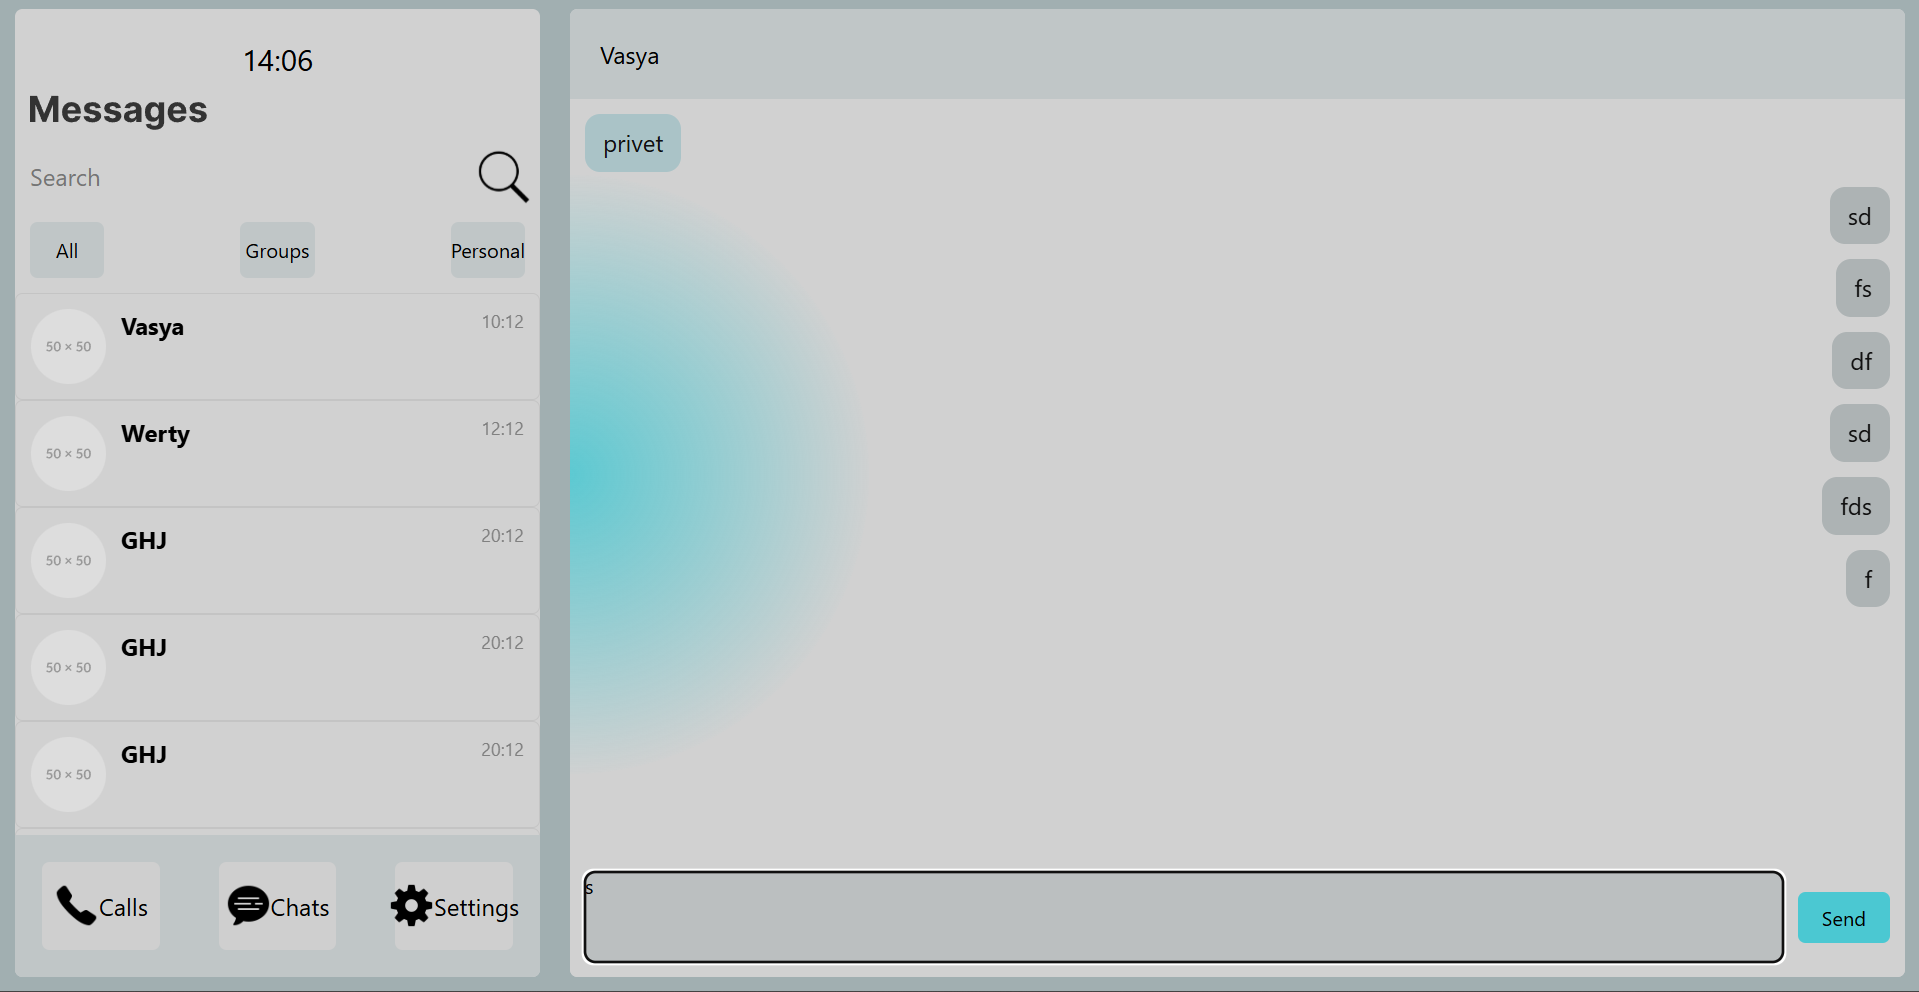1919x992 pixels.
Task: Click the phone icon on Calls
Action: click(76, 906)
